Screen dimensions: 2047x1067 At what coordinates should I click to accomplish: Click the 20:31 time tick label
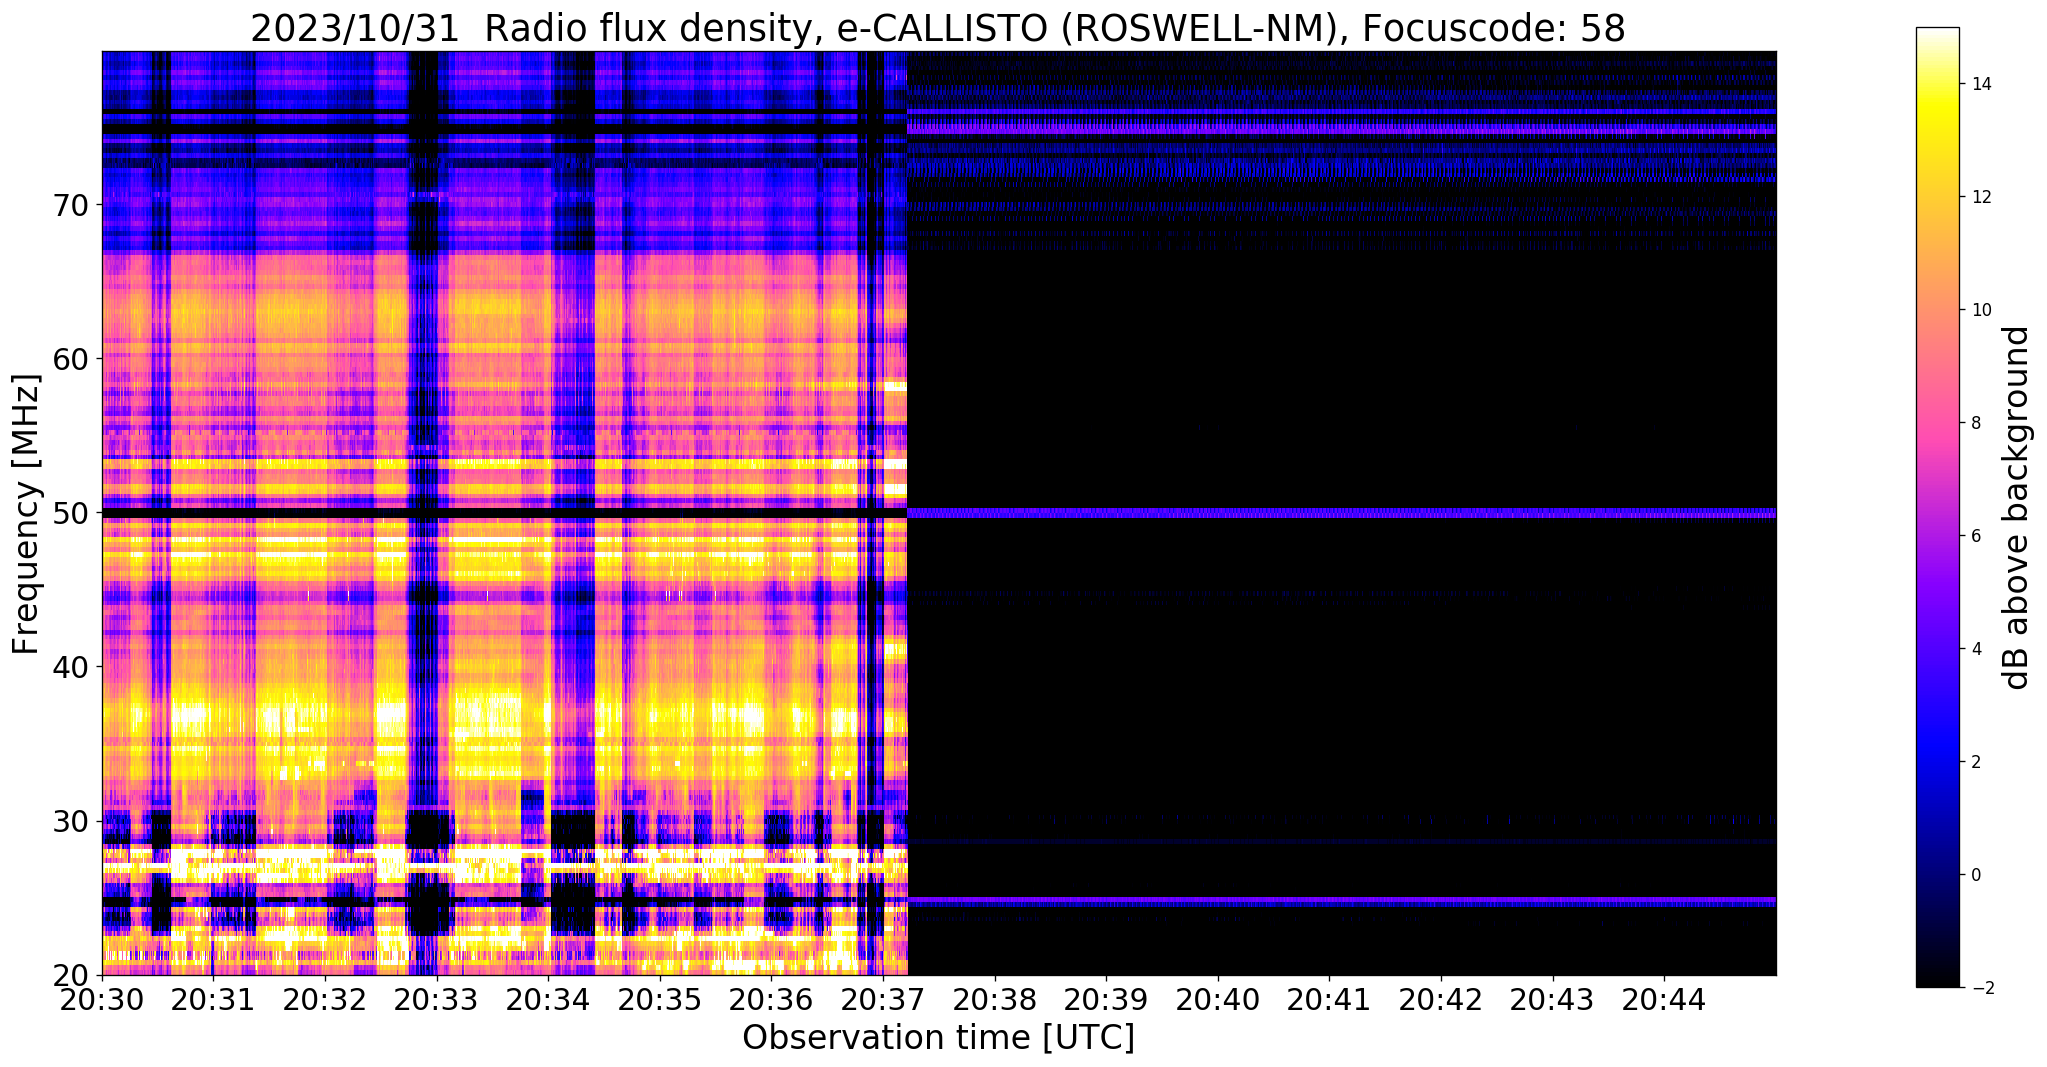(x=214, y=998)
